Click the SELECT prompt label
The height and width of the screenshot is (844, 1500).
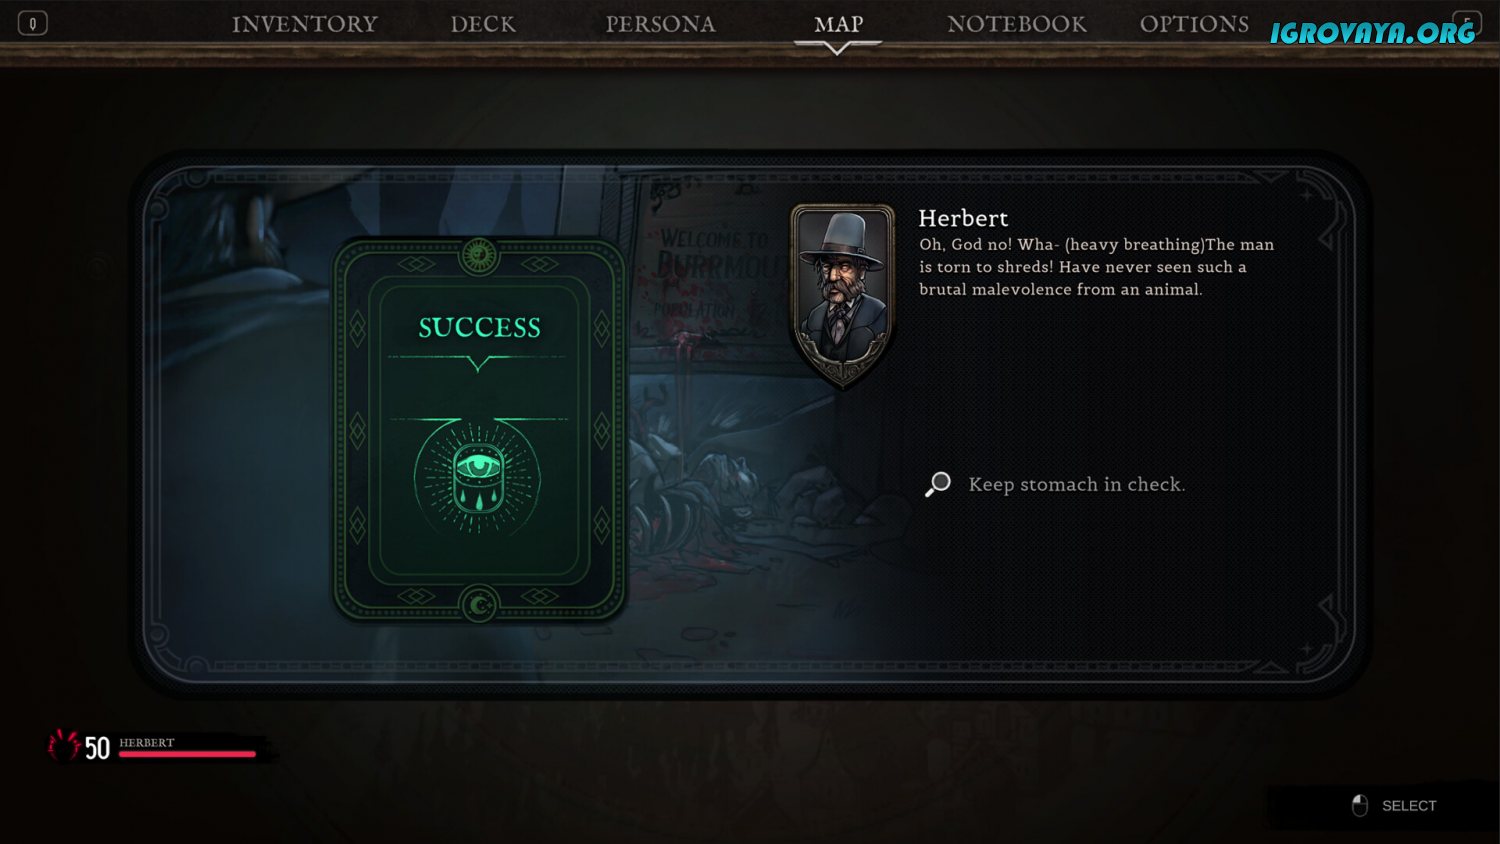[1409, 806]
